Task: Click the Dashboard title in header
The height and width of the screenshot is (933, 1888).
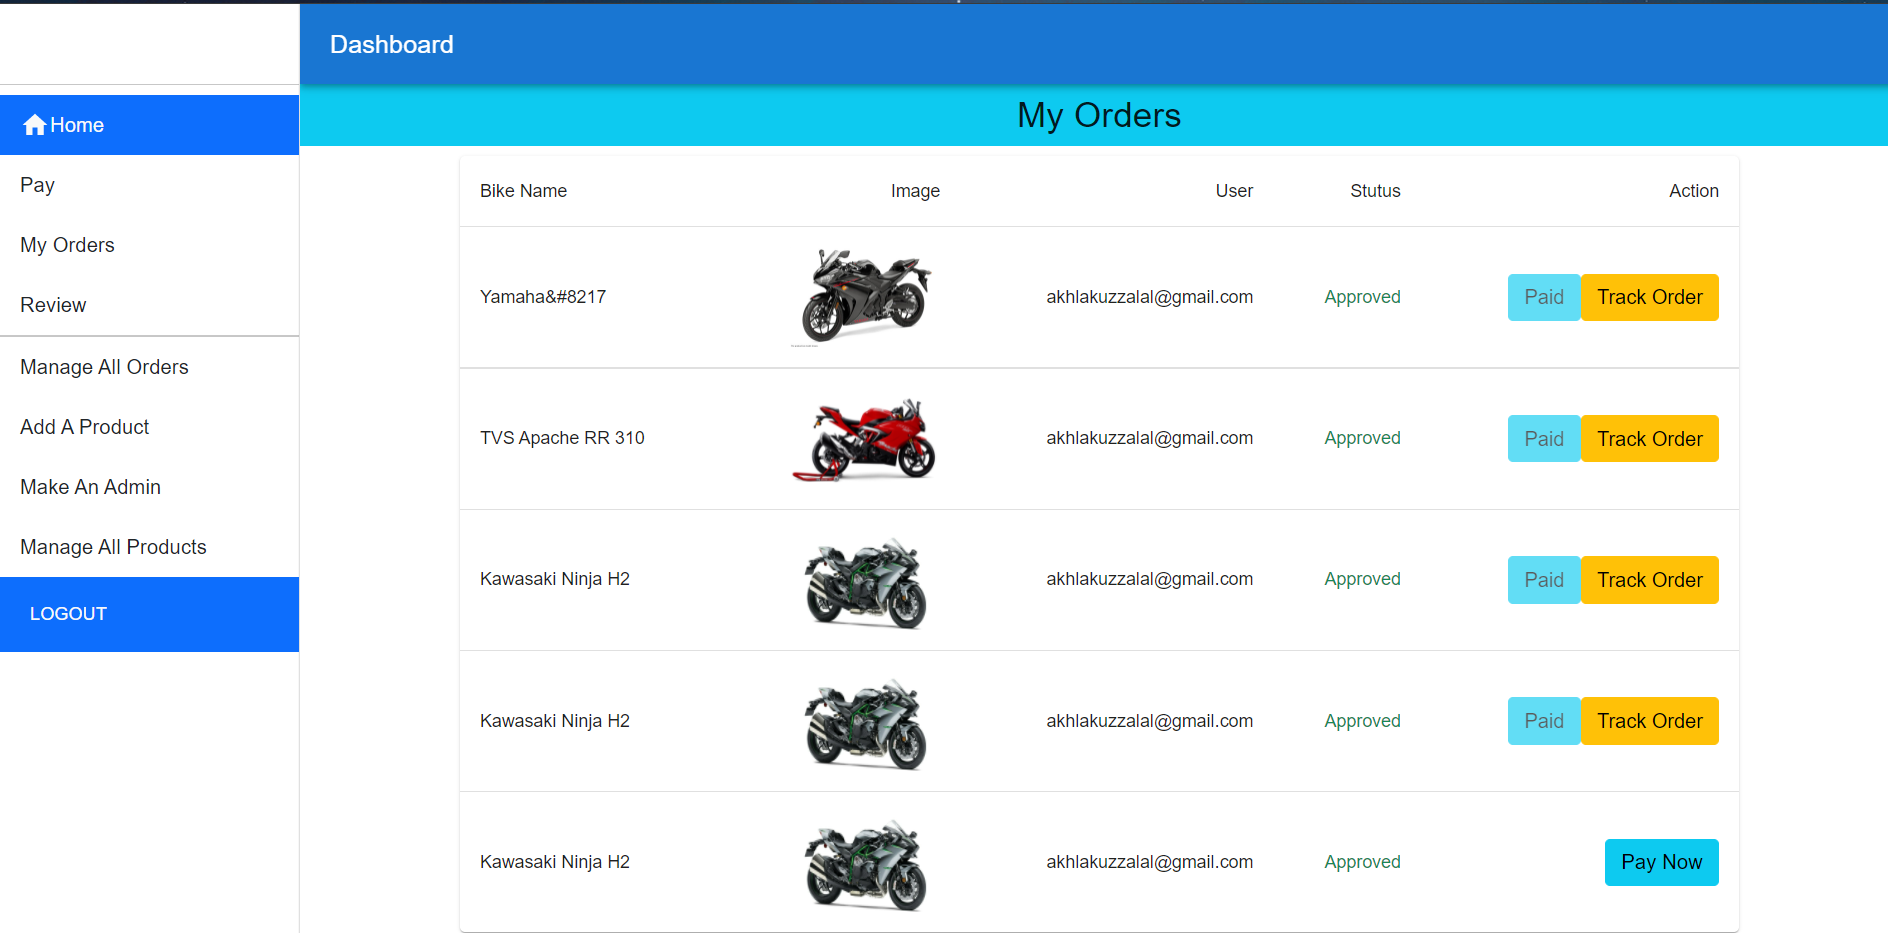Action: tap(391, 45)
